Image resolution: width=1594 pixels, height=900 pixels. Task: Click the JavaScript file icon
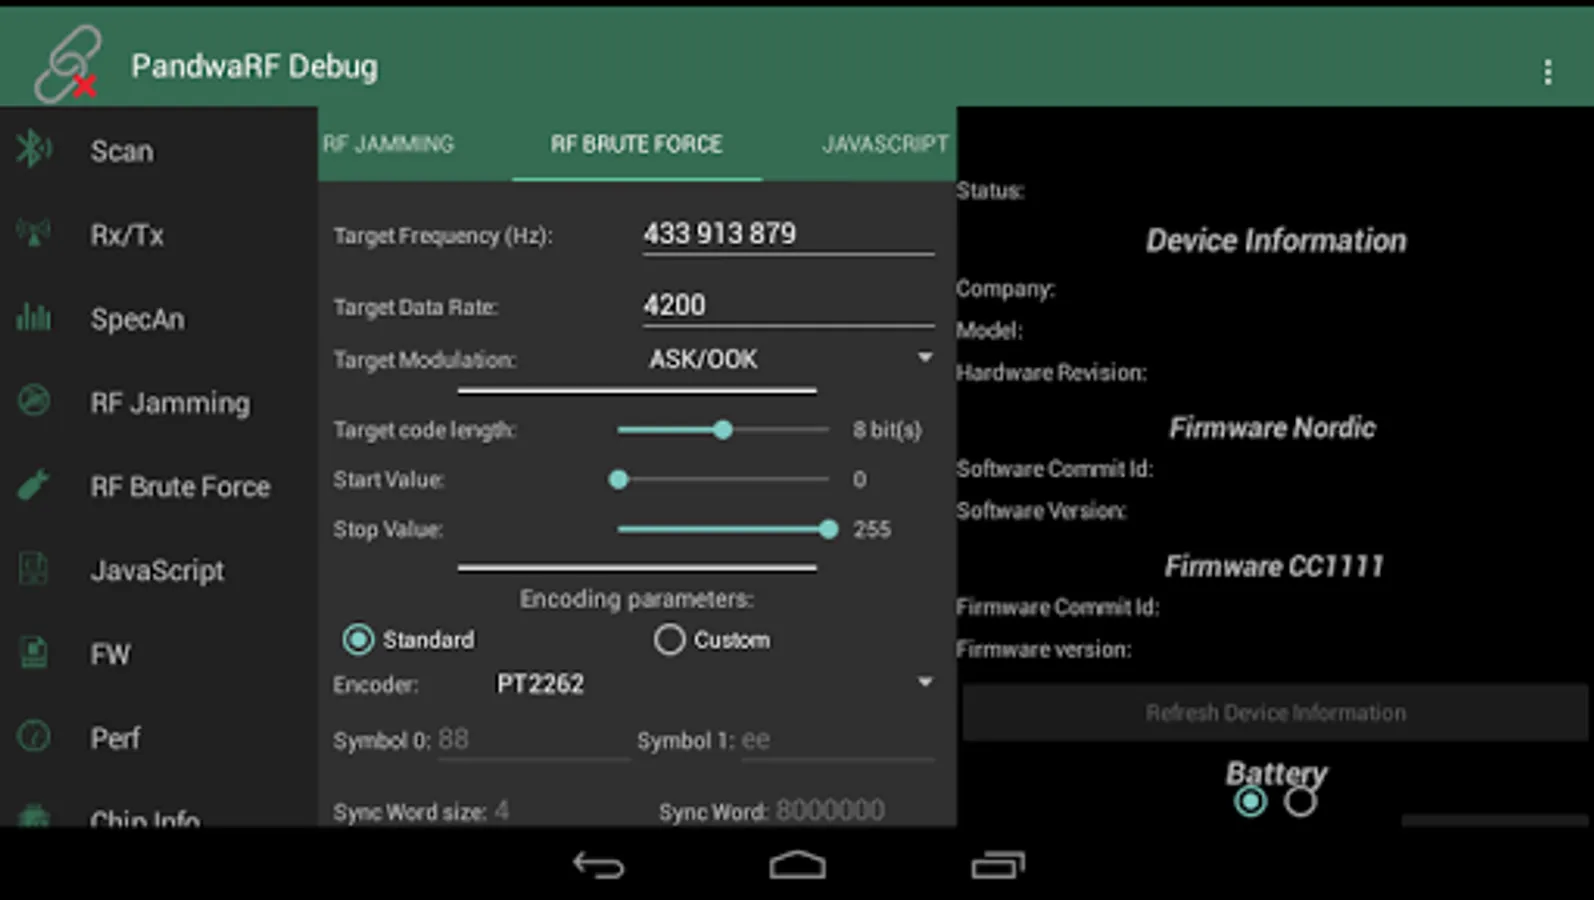[x=33, y=569]
